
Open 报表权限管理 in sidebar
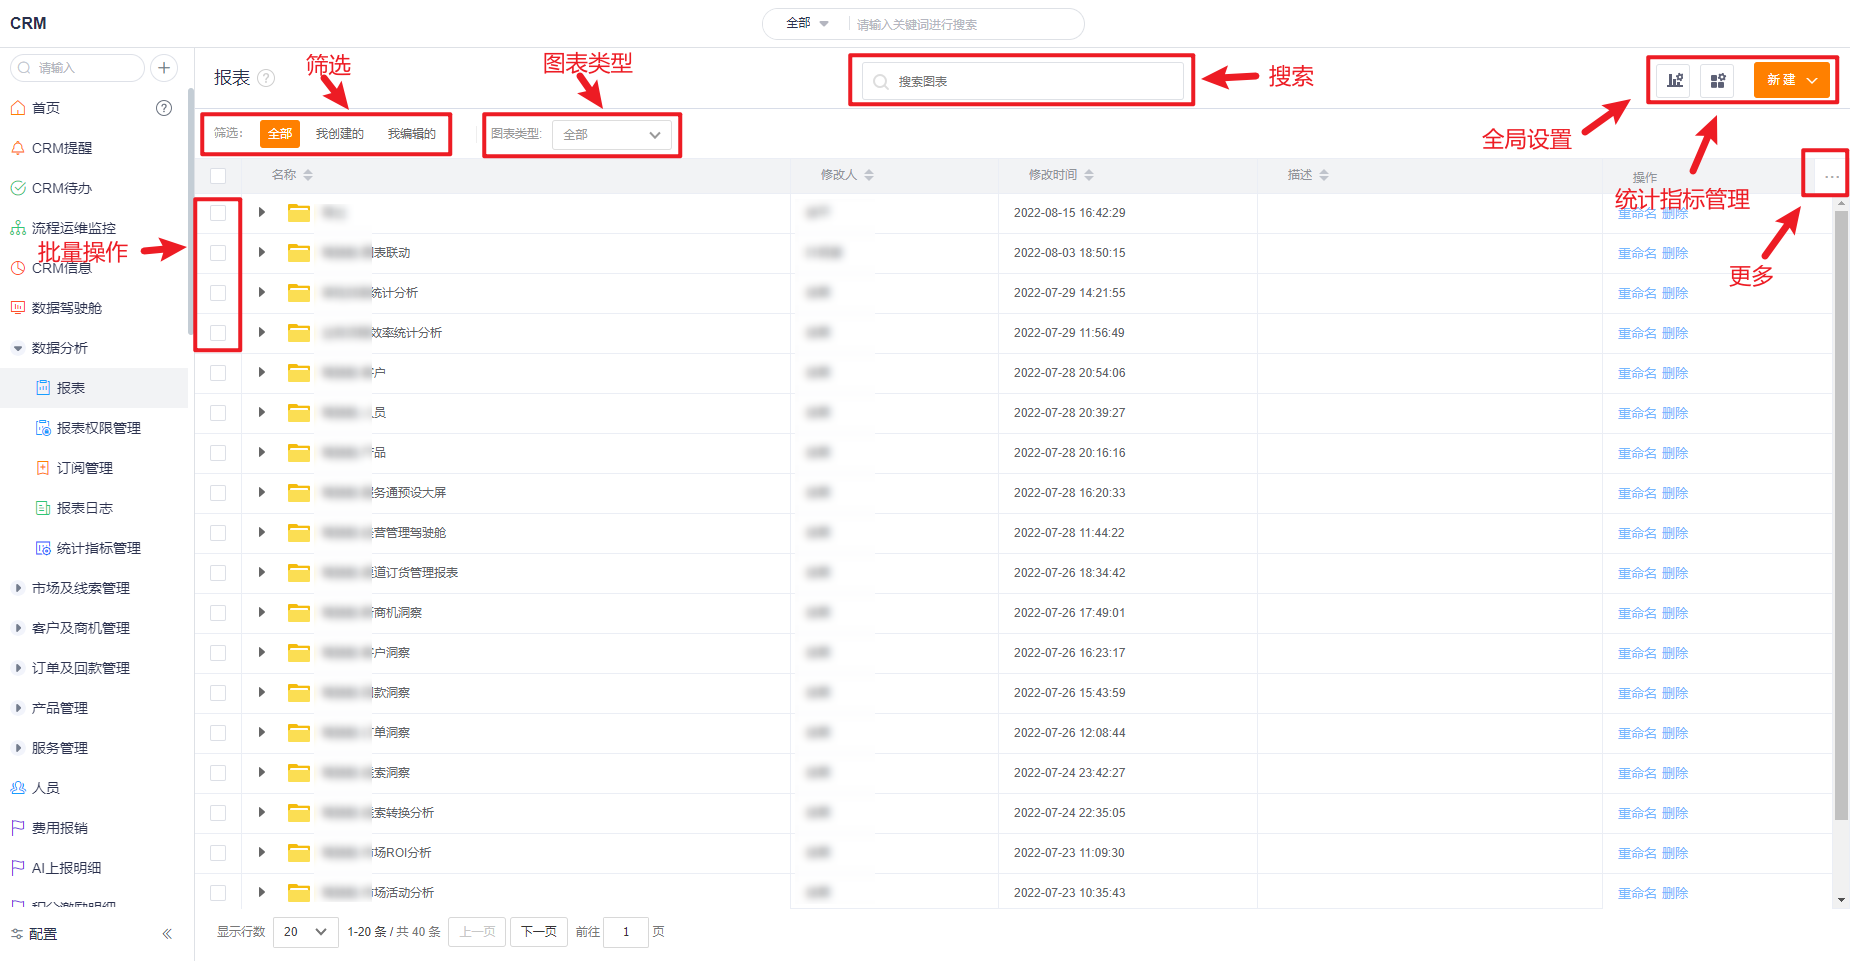pyautogui.click(x=98, y=428)
